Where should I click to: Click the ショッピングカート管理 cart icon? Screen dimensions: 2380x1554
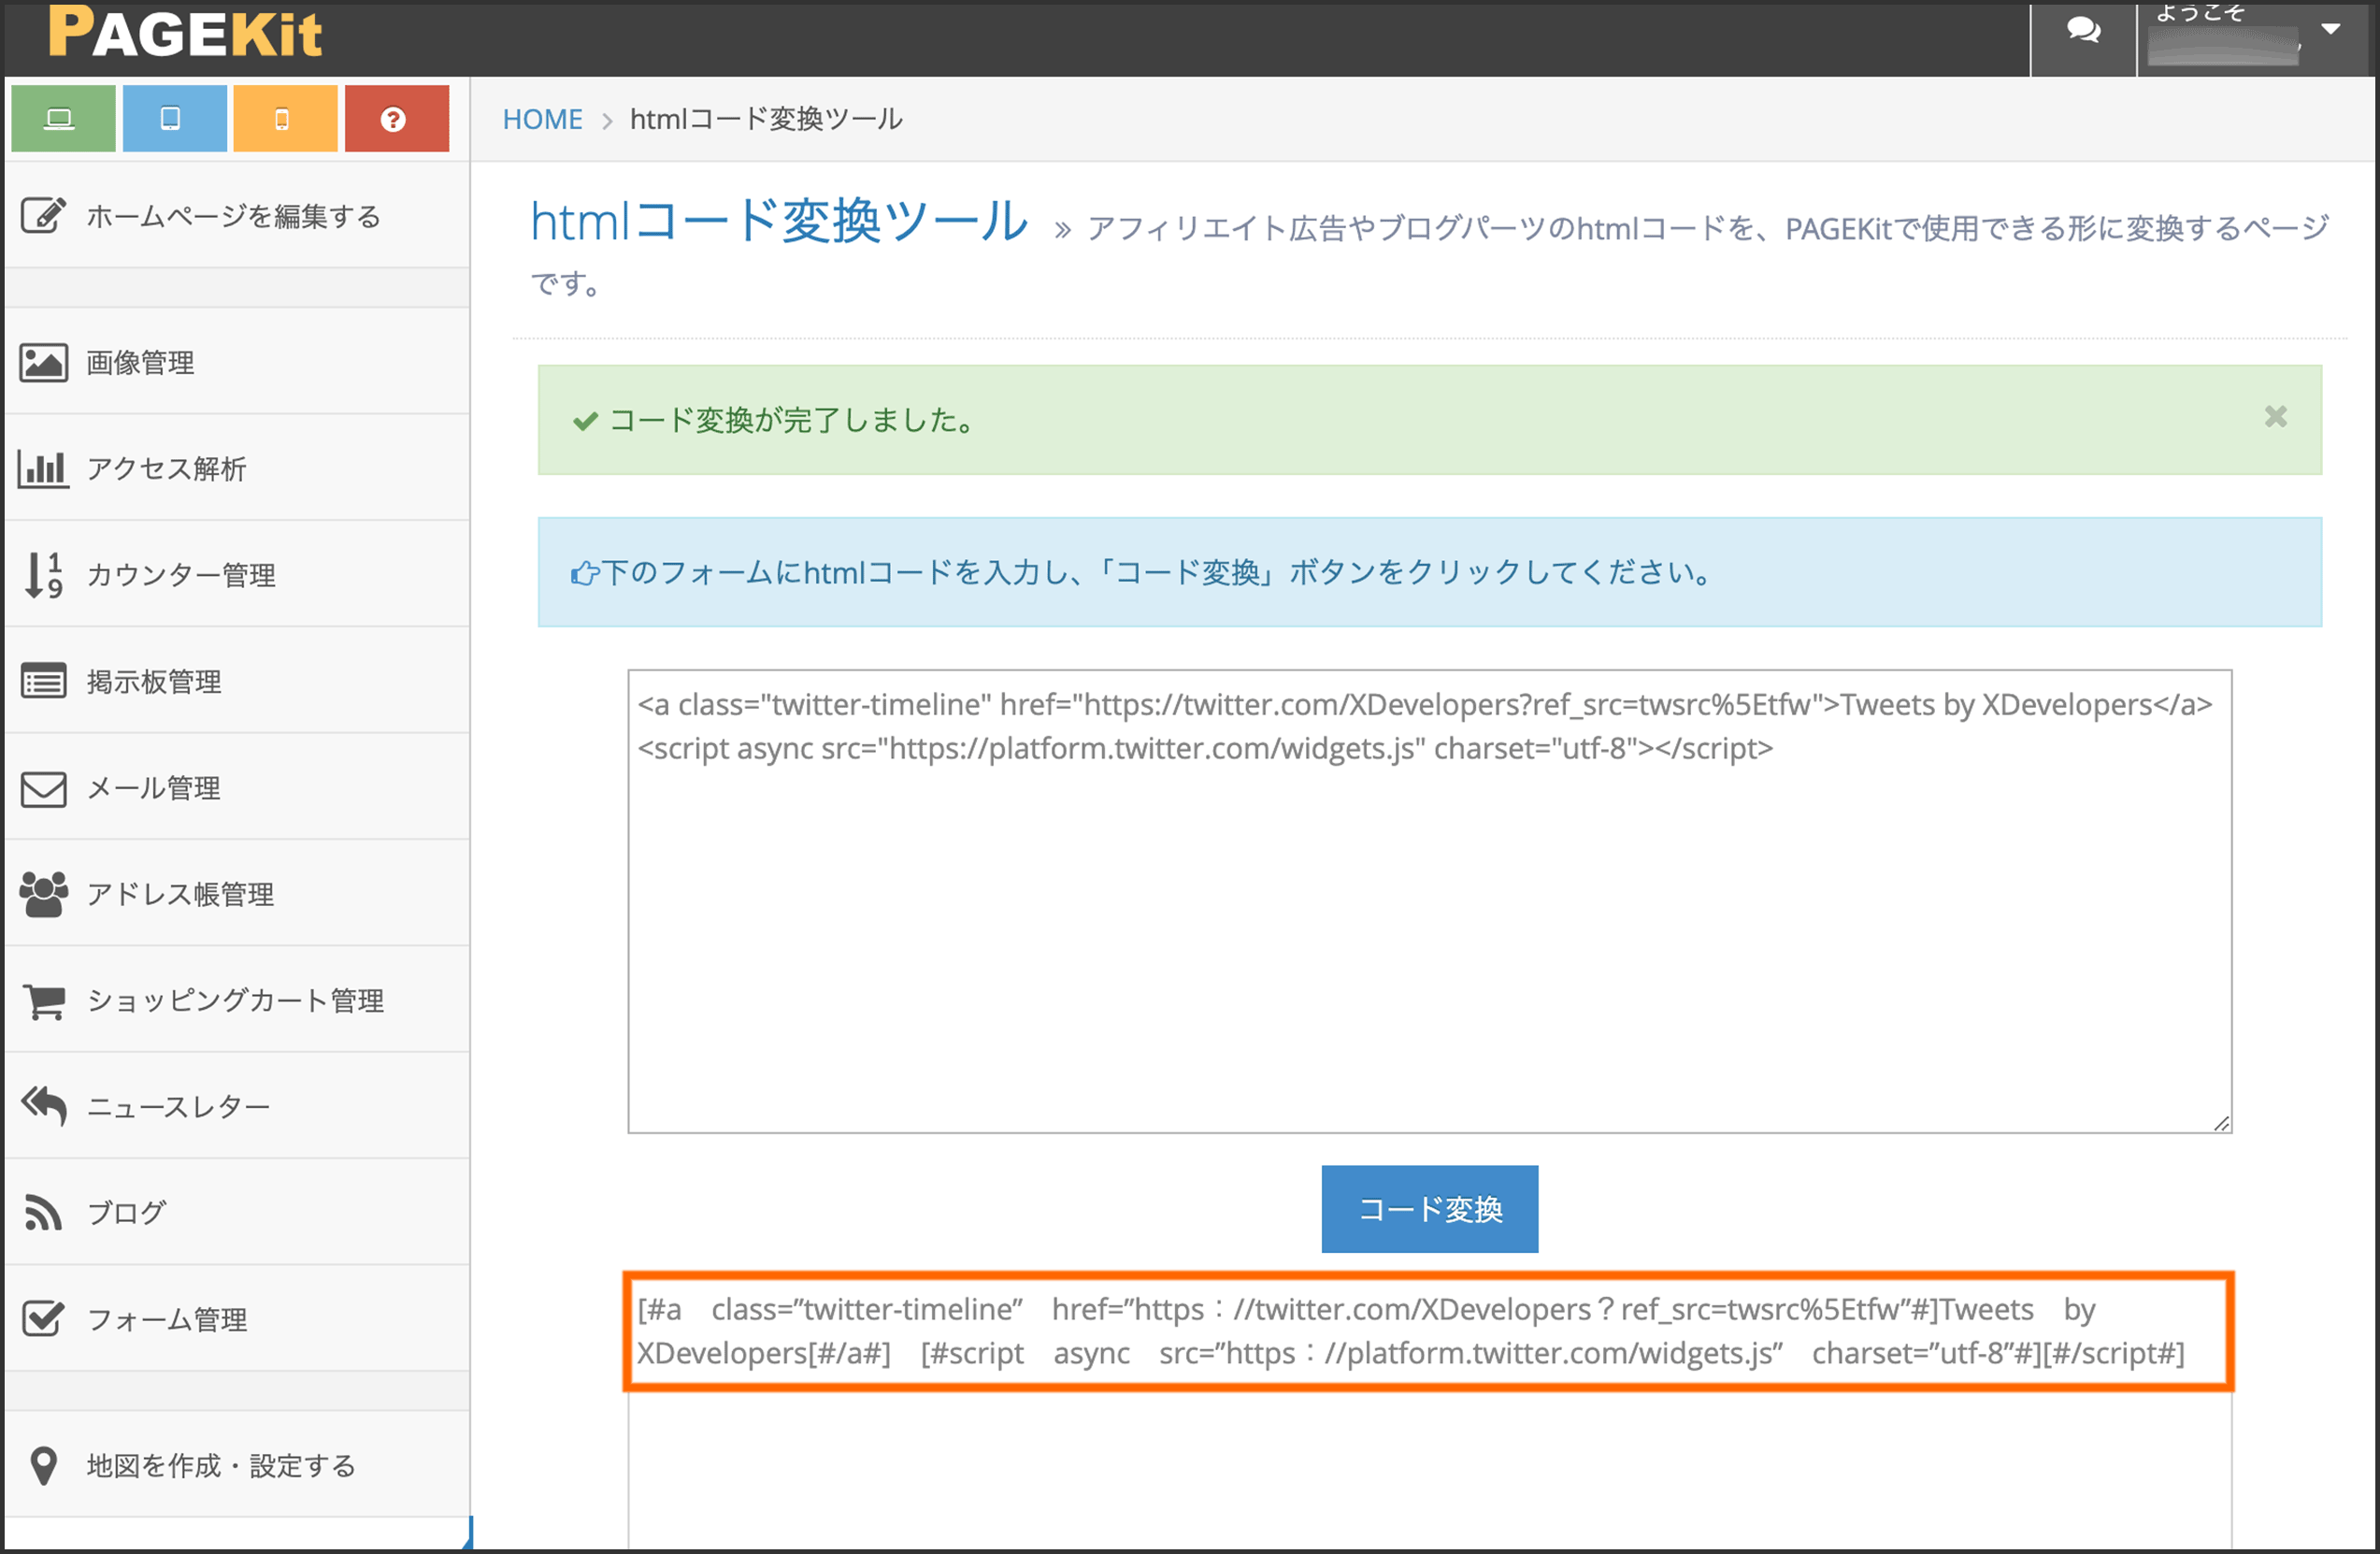(44, 1001)
